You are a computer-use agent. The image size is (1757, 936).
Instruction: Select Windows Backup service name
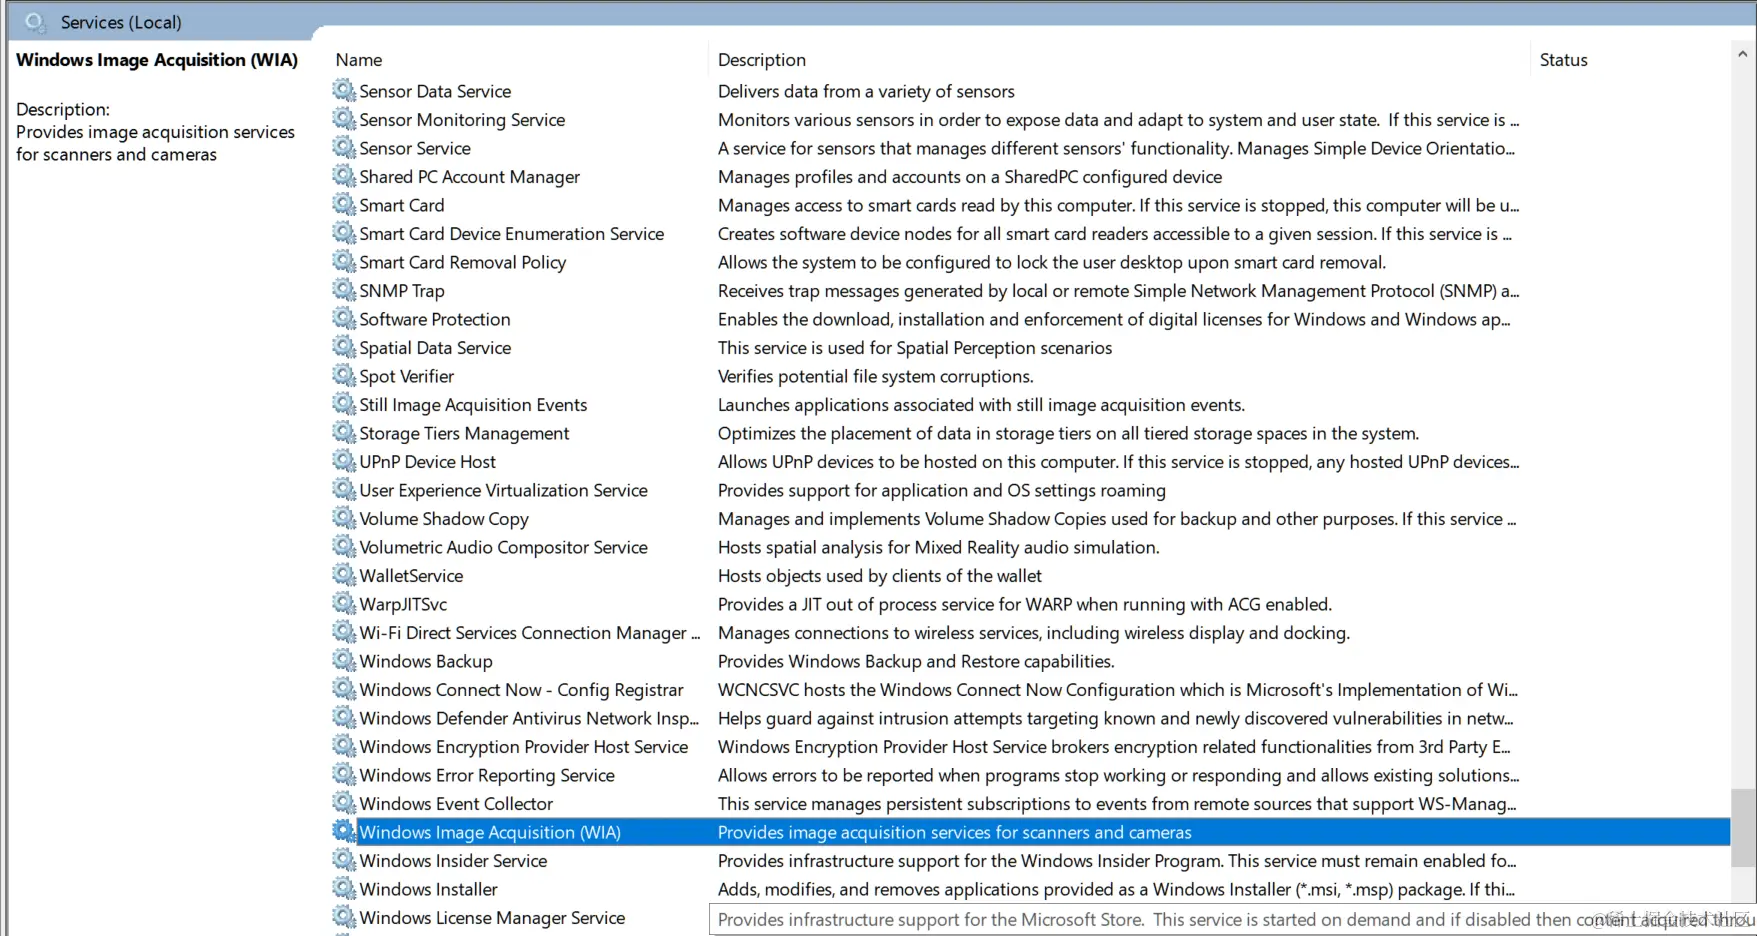426,661
